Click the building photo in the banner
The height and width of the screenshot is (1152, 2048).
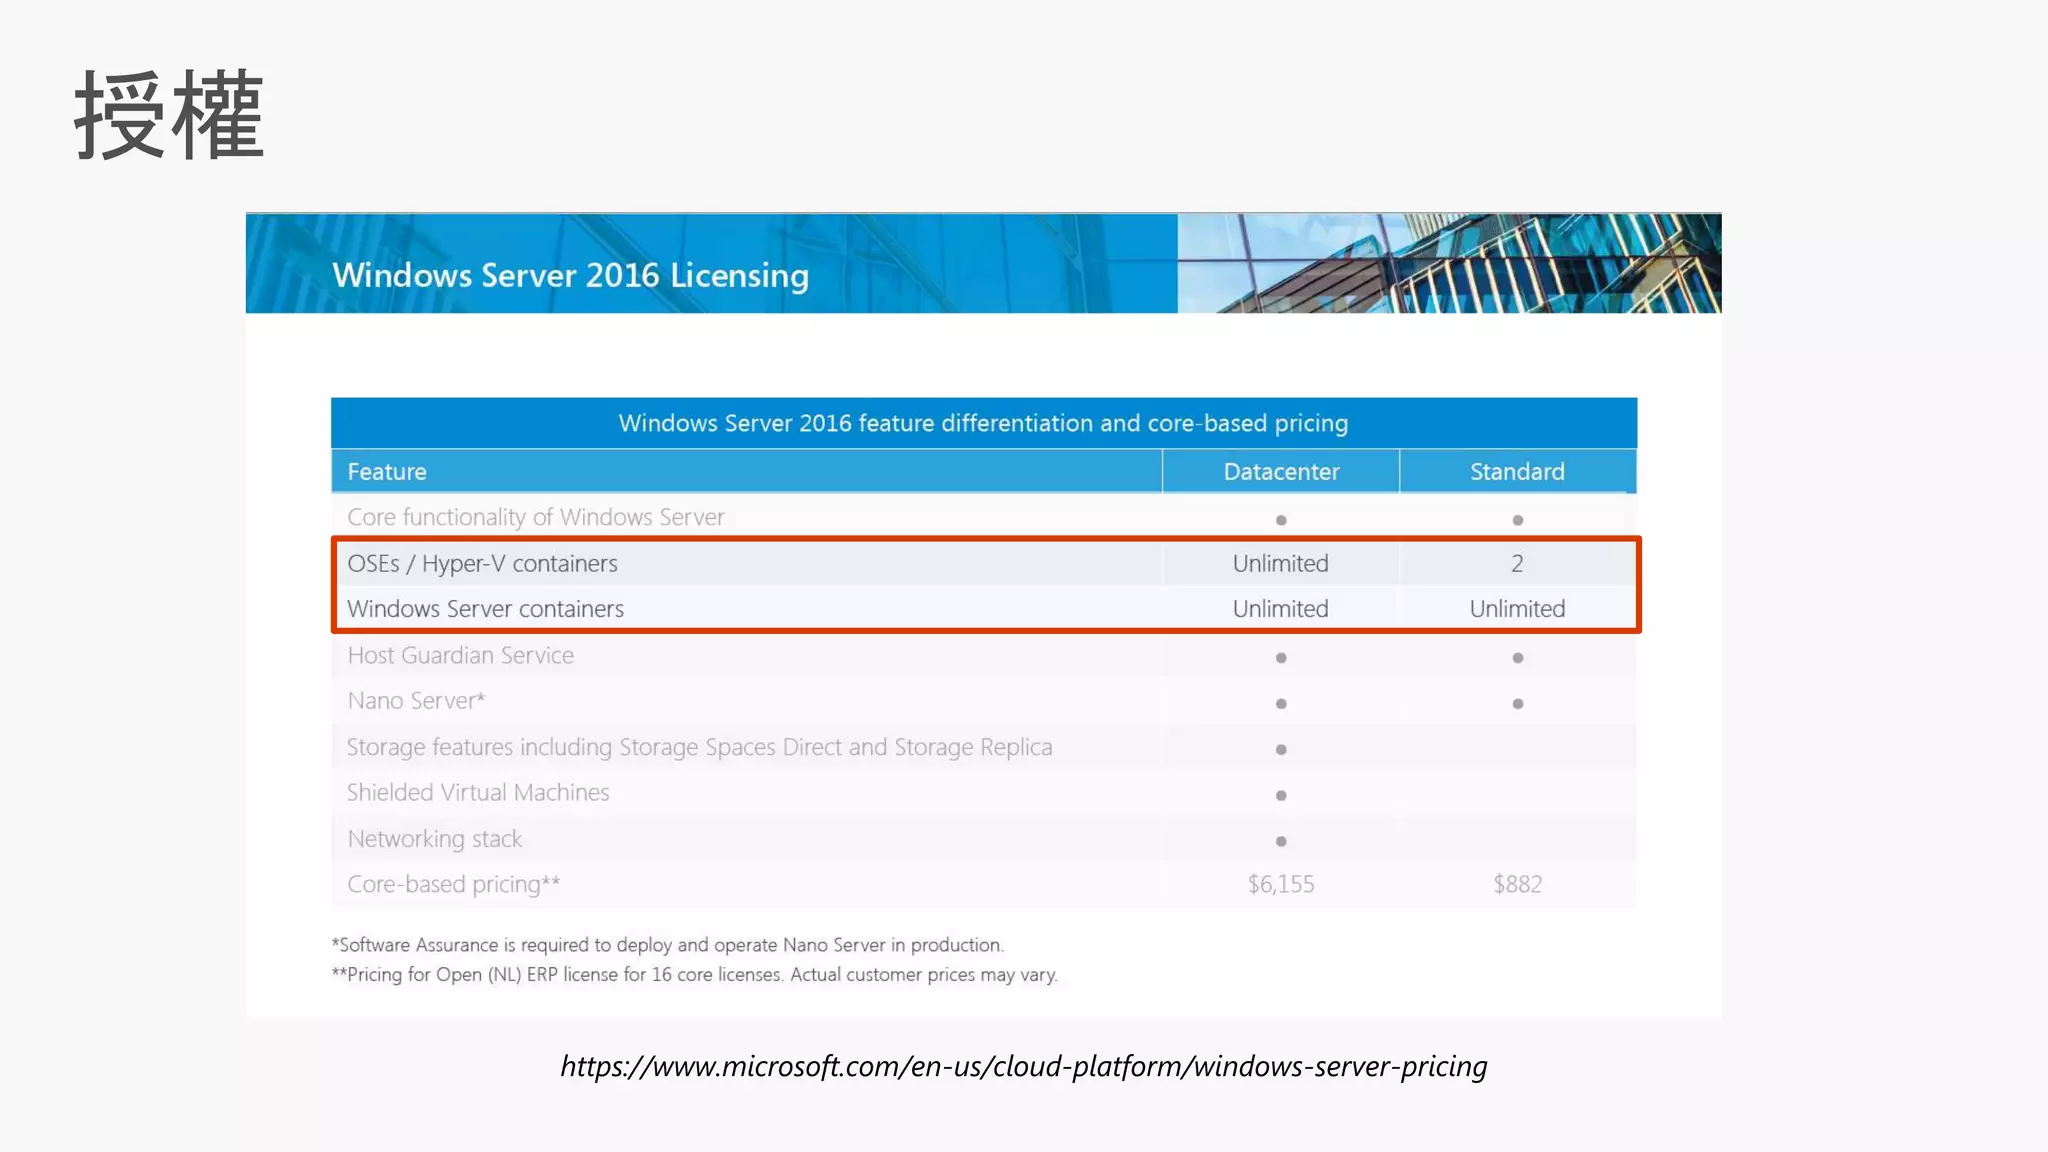coord(1449,263)
